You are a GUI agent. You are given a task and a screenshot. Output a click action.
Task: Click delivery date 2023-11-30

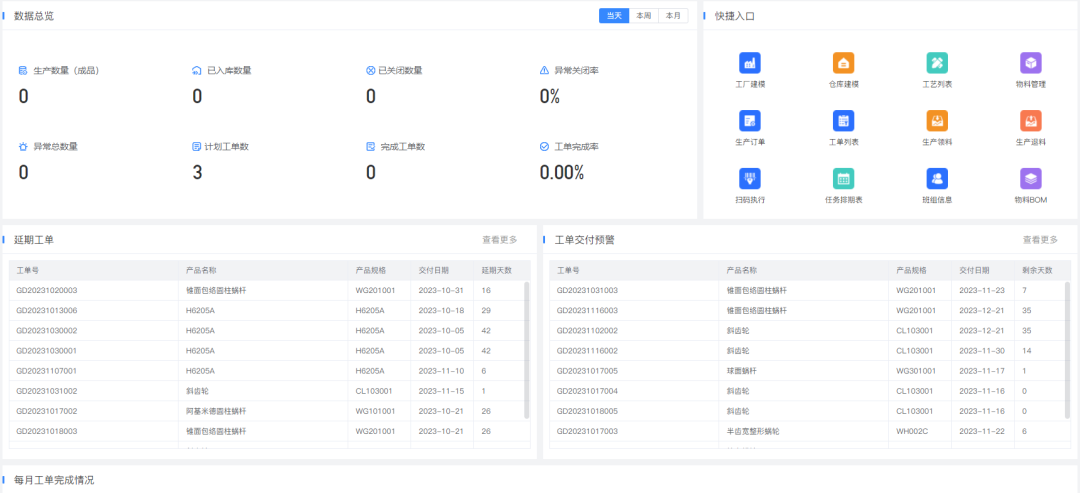click(x=982, y=350)
